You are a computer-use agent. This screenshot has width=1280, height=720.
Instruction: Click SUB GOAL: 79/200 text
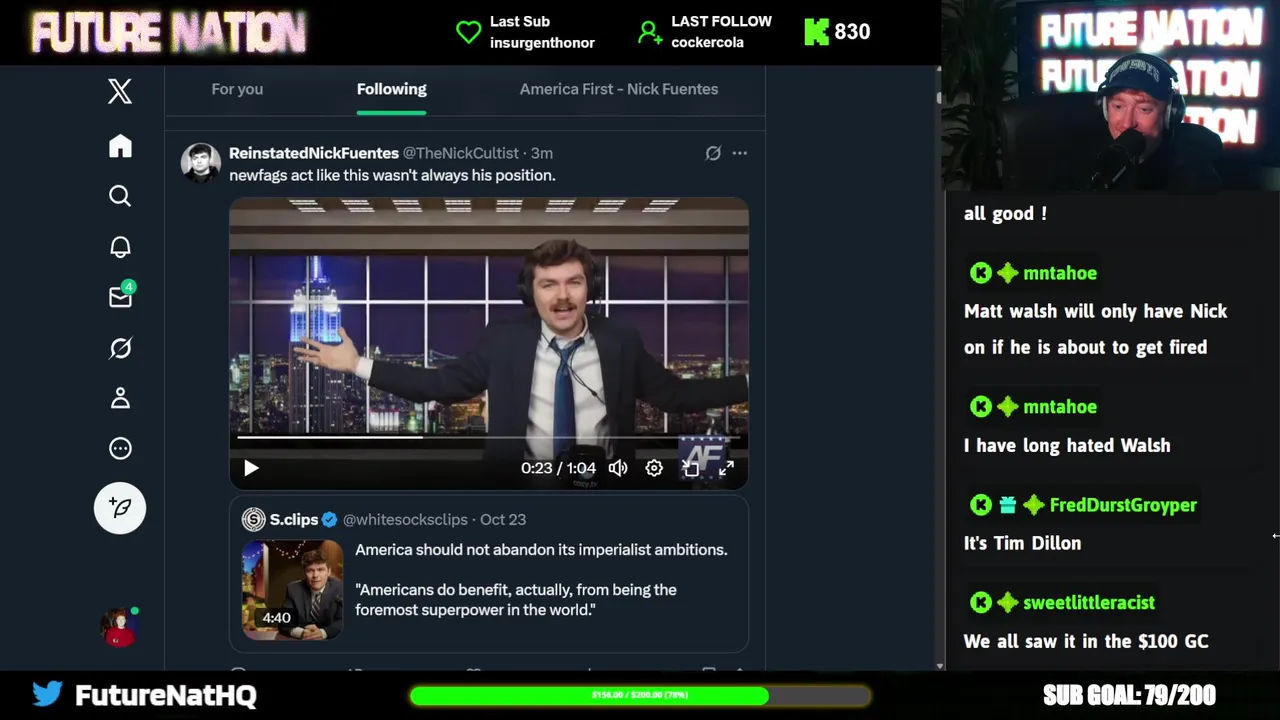coord(1129,695)
